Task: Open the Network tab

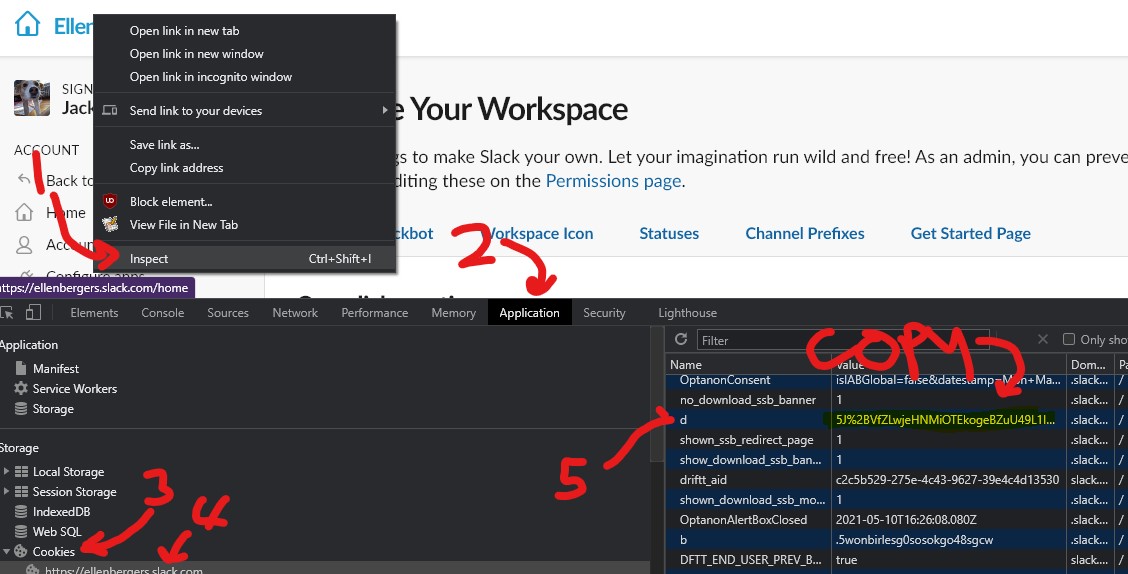Action: click(x=295, y=313)
